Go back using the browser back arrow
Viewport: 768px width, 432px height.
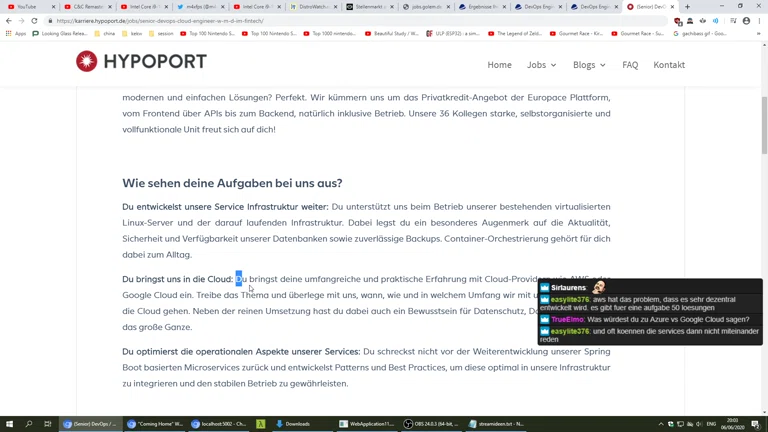click(x=9, y=21)
